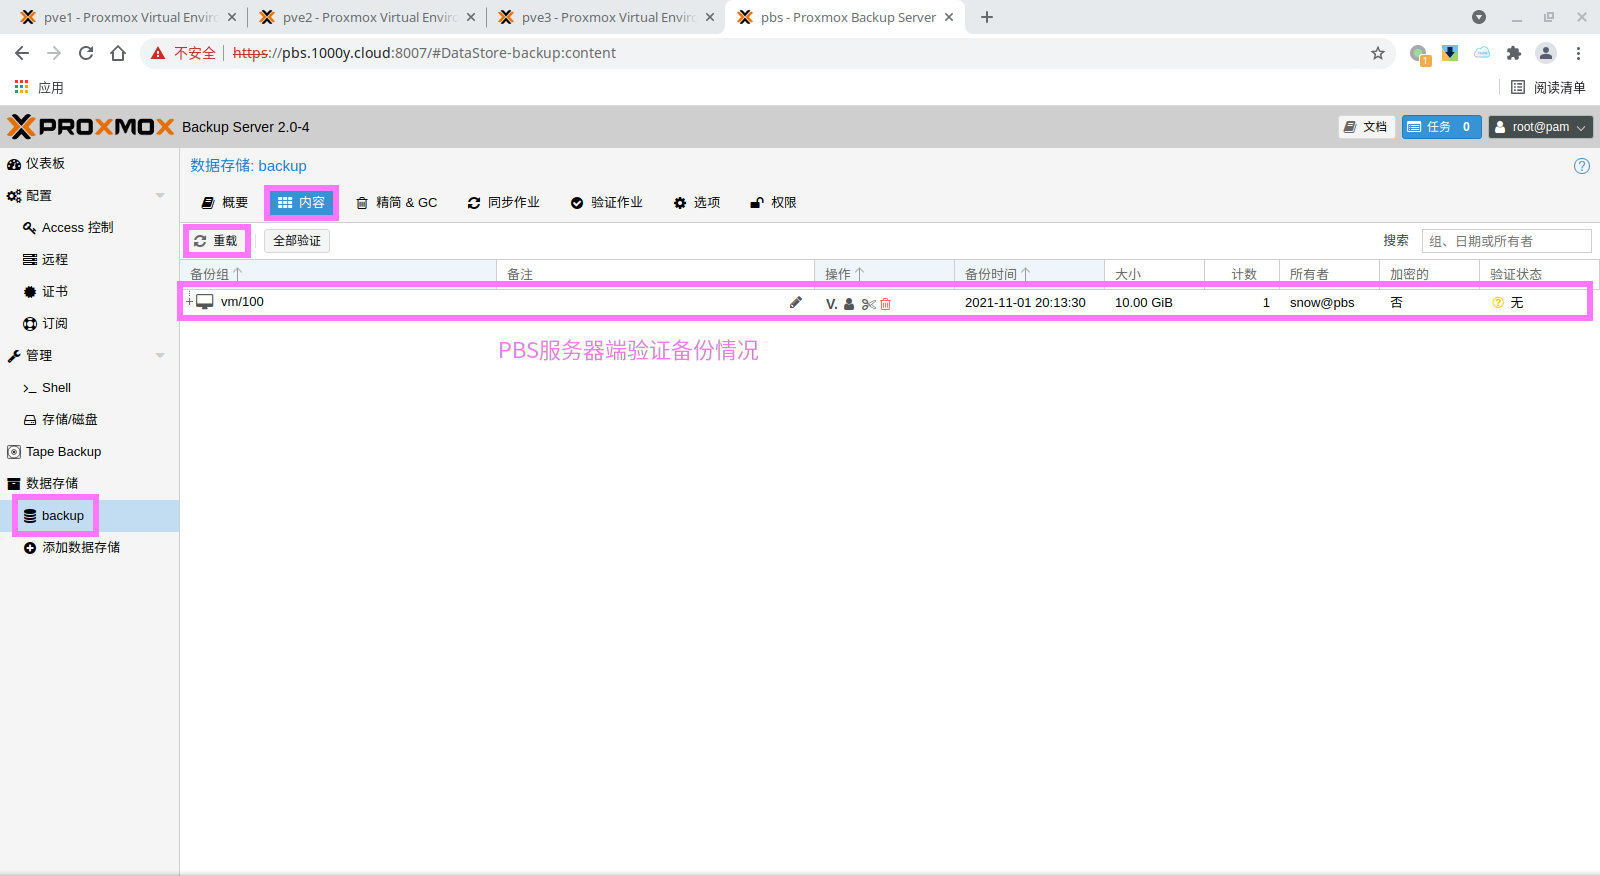Switch to the 概要 tab

[x=225, y=203]
